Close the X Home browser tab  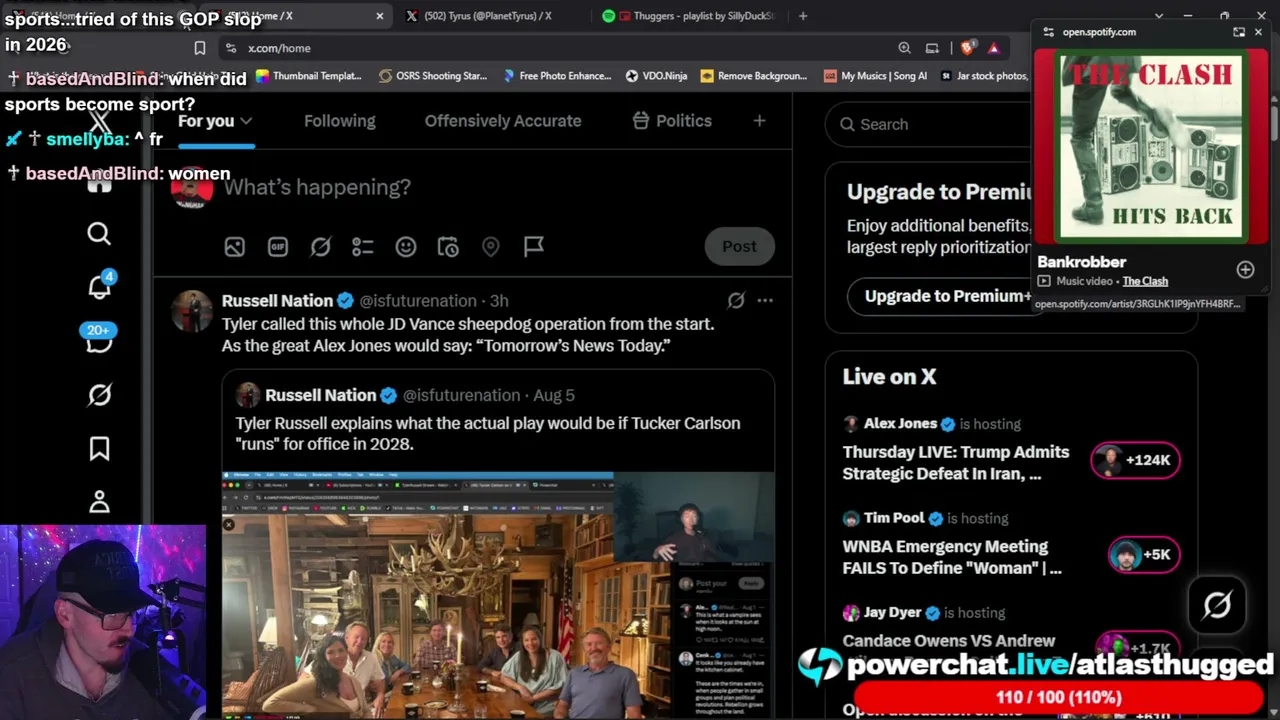(x=380, y=16)
